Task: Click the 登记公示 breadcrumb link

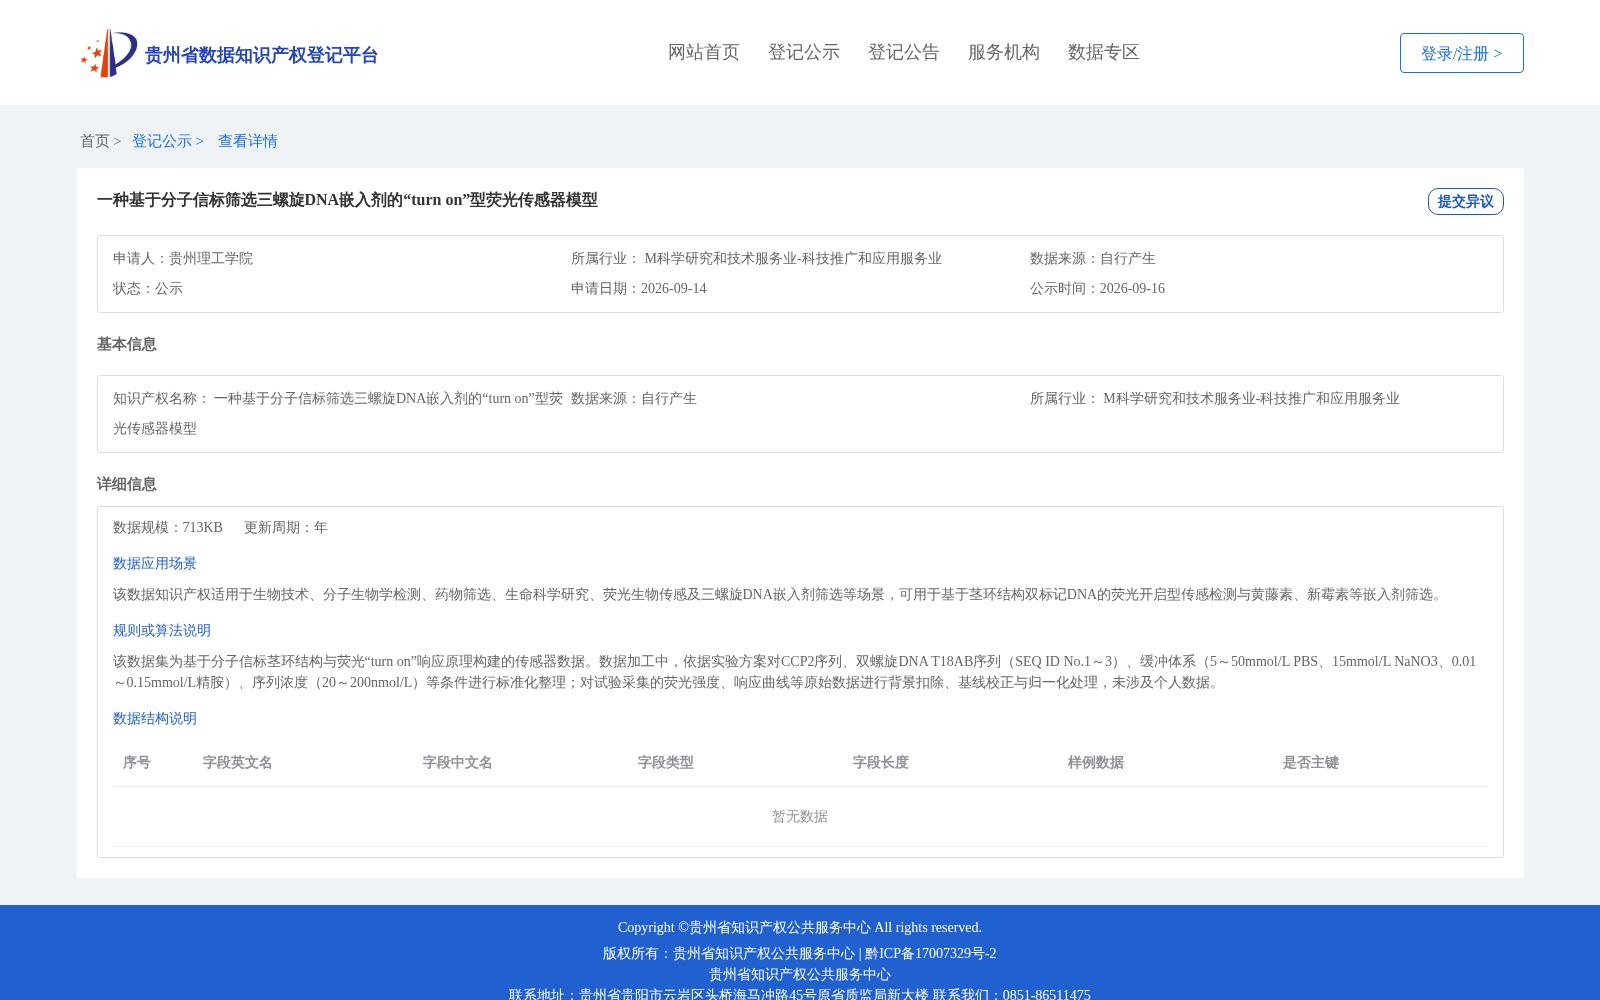Action: 168,141
